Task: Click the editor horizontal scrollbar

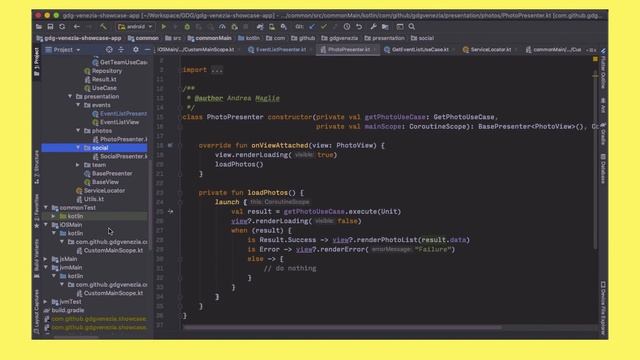Action: (342, 327)
